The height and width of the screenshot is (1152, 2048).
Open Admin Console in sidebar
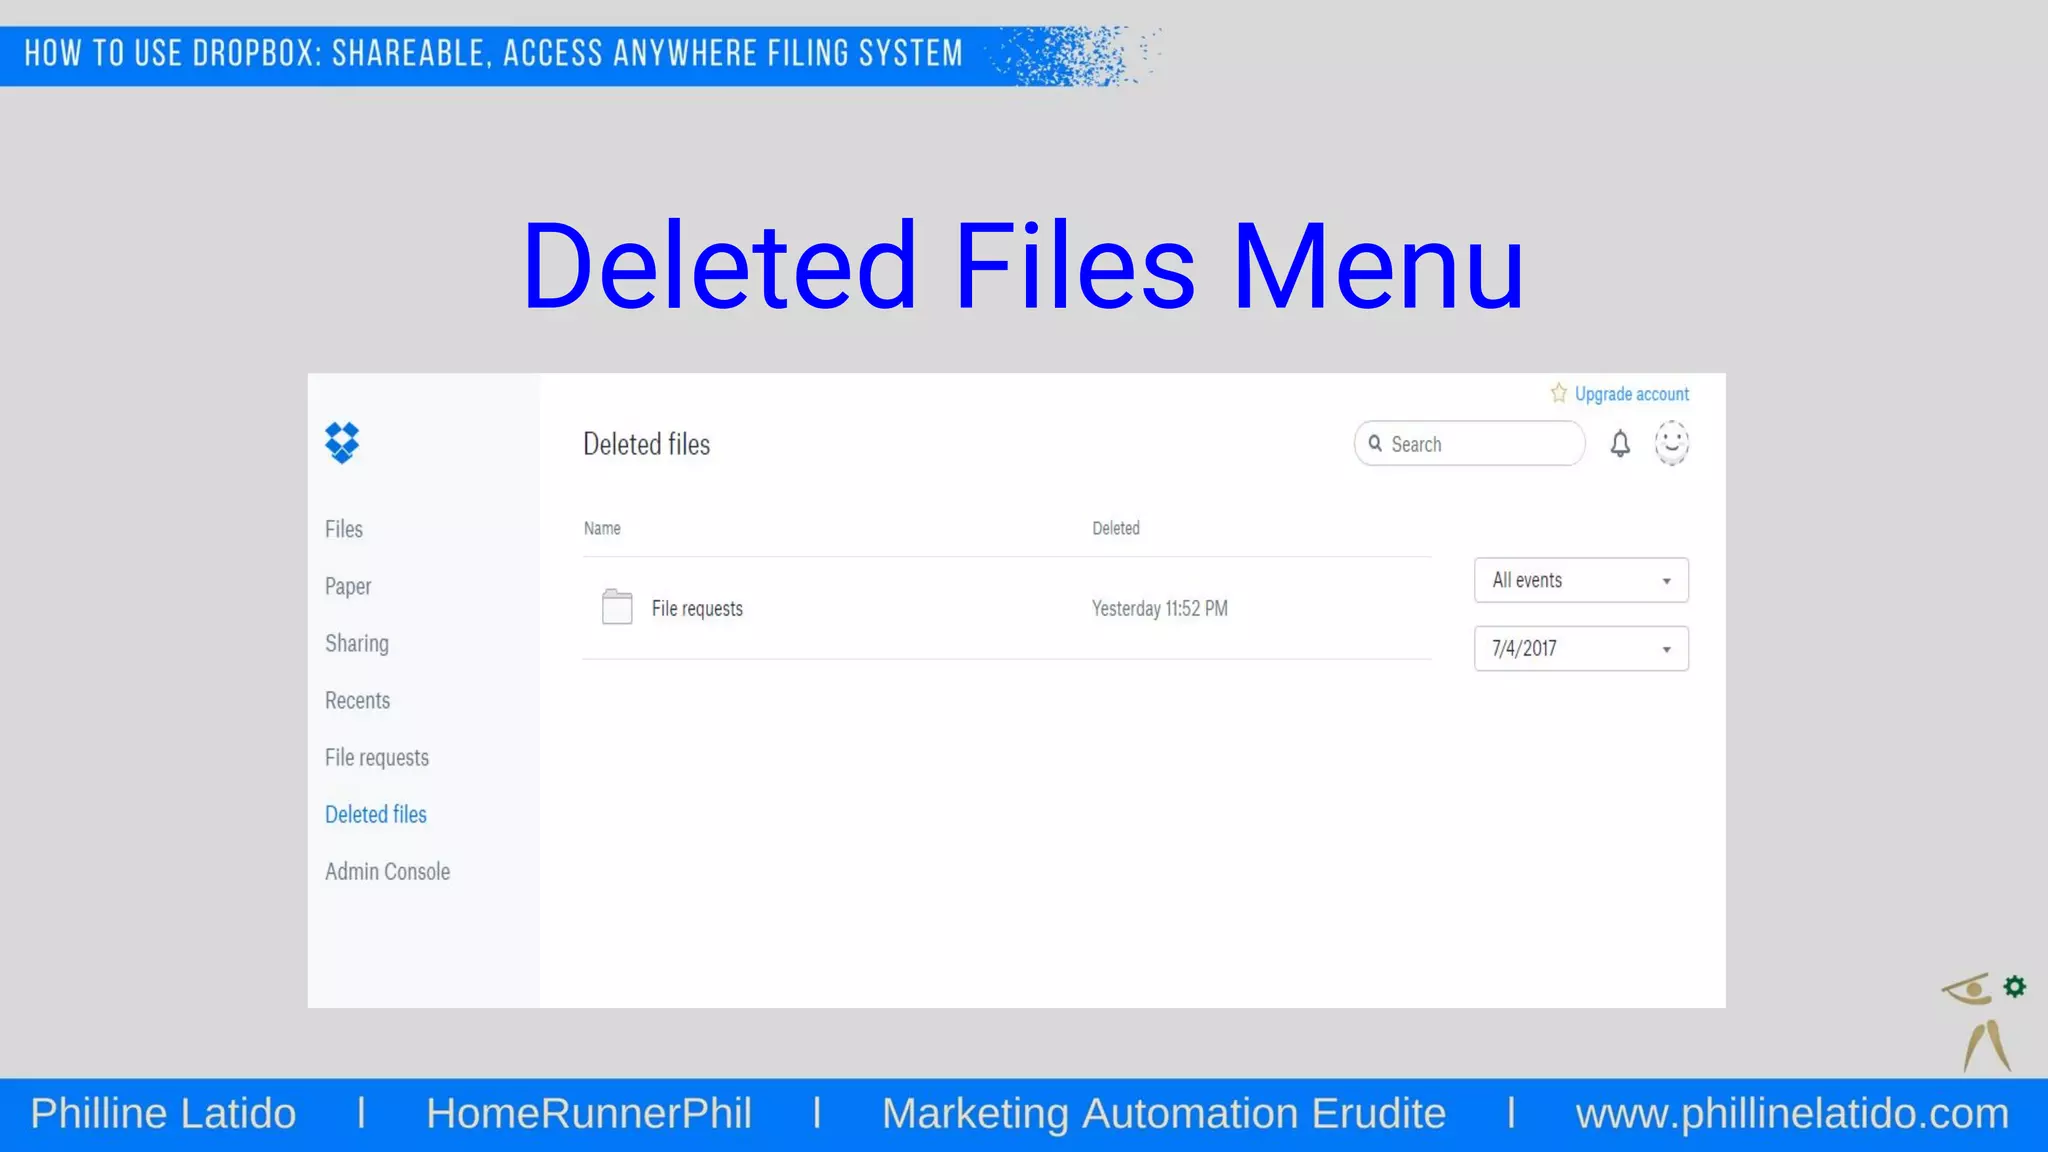(387, 871)
